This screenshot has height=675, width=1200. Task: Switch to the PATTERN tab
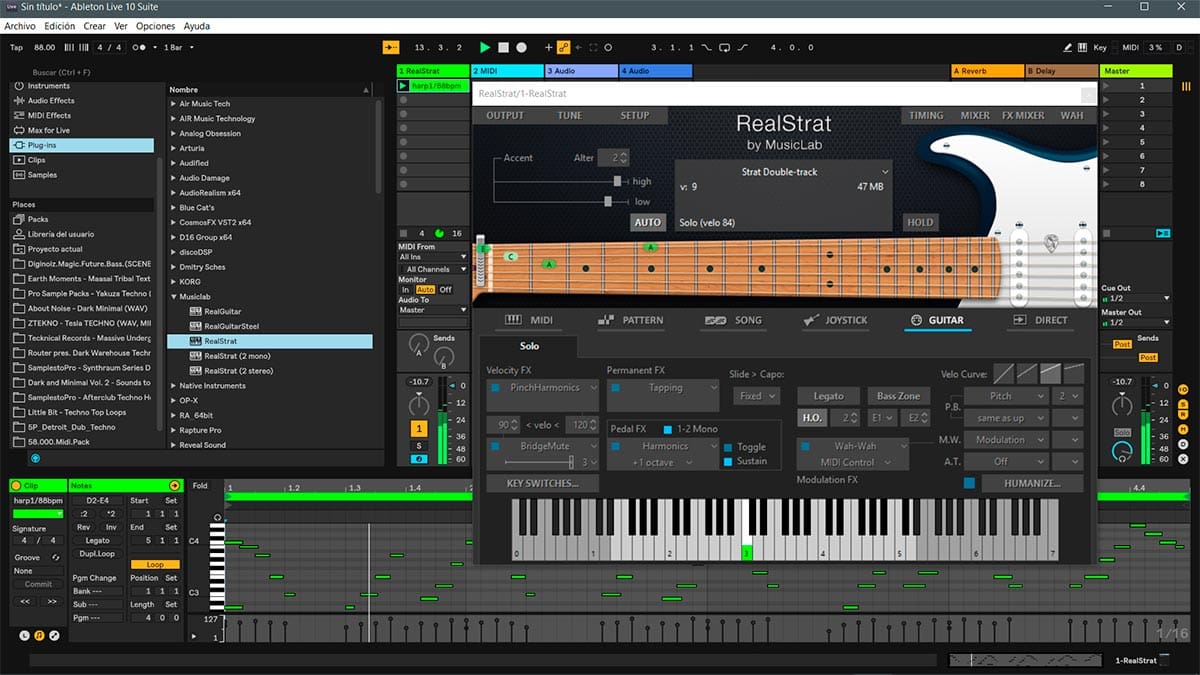[x=630, y=320]
